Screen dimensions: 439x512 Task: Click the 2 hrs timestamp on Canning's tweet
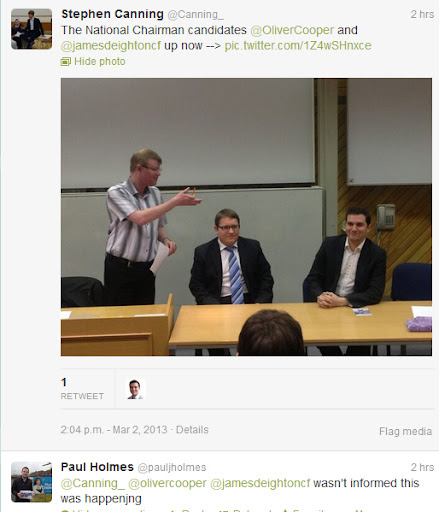point(422,14)
